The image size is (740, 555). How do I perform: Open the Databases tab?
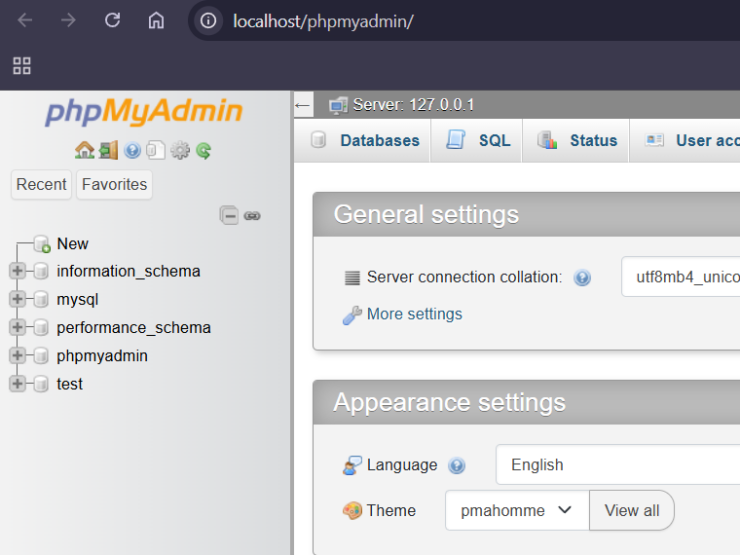pyautogui.click(x=366, y=141)
